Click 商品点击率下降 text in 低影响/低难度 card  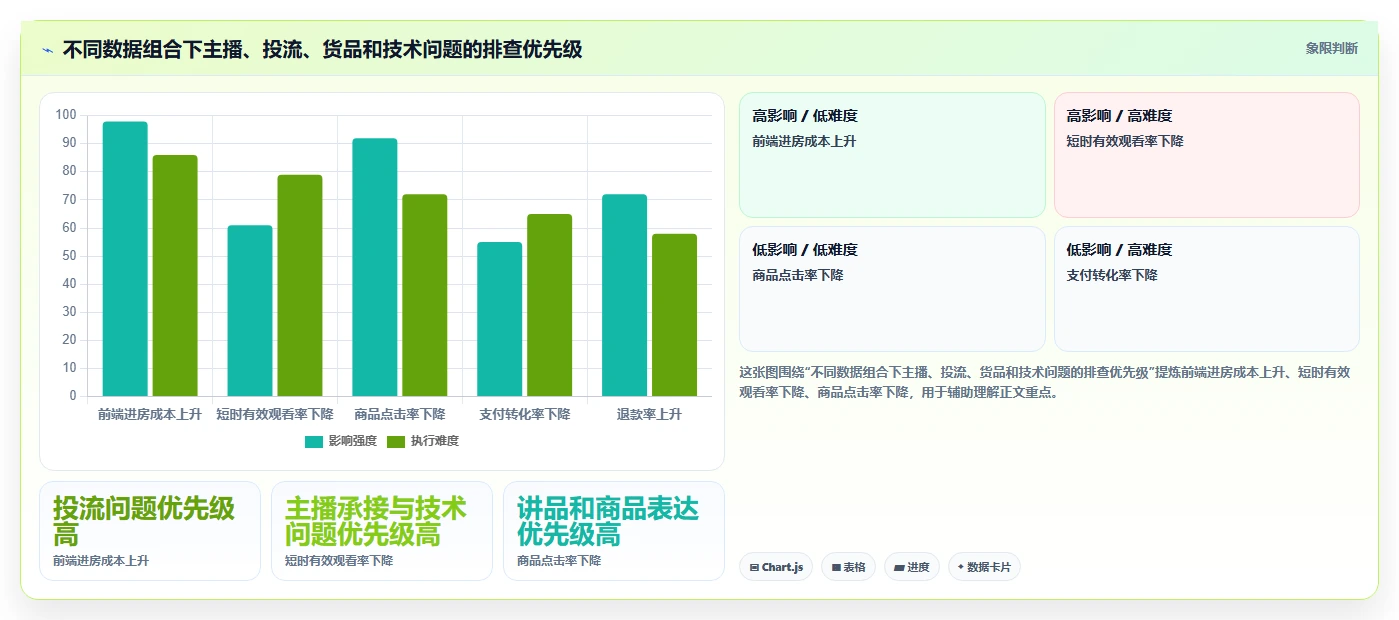pos(798,275)
